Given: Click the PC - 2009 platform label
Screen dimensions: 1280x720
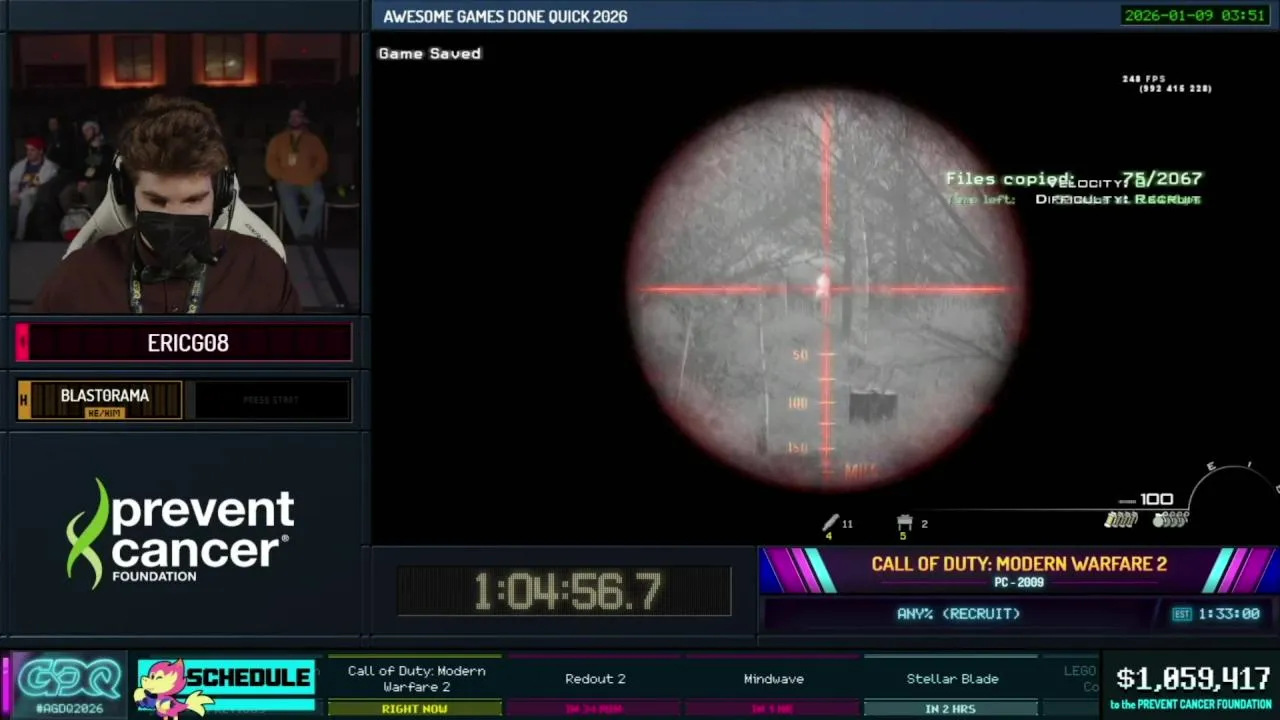Looking at the screenshot, I should pos(1019,582).
